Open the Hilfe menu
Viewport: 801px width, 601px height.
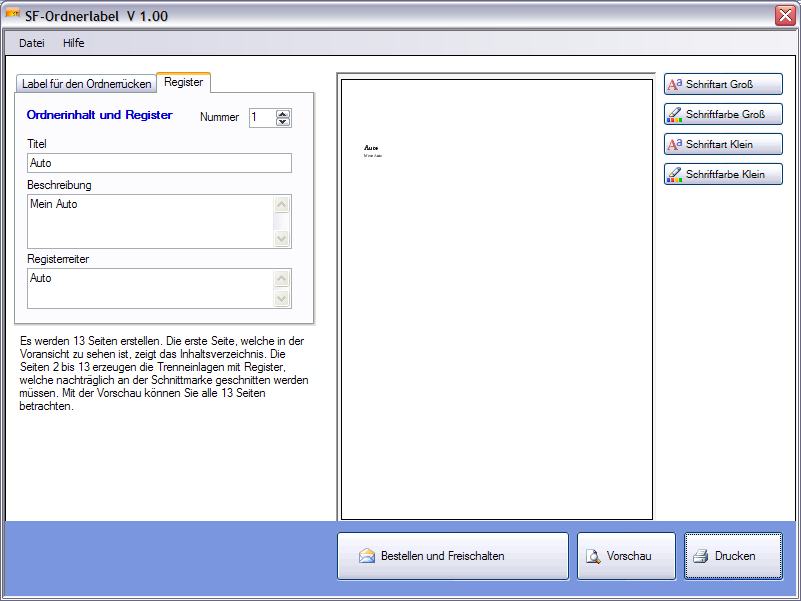pyautogui.click(x=74, y=43)
